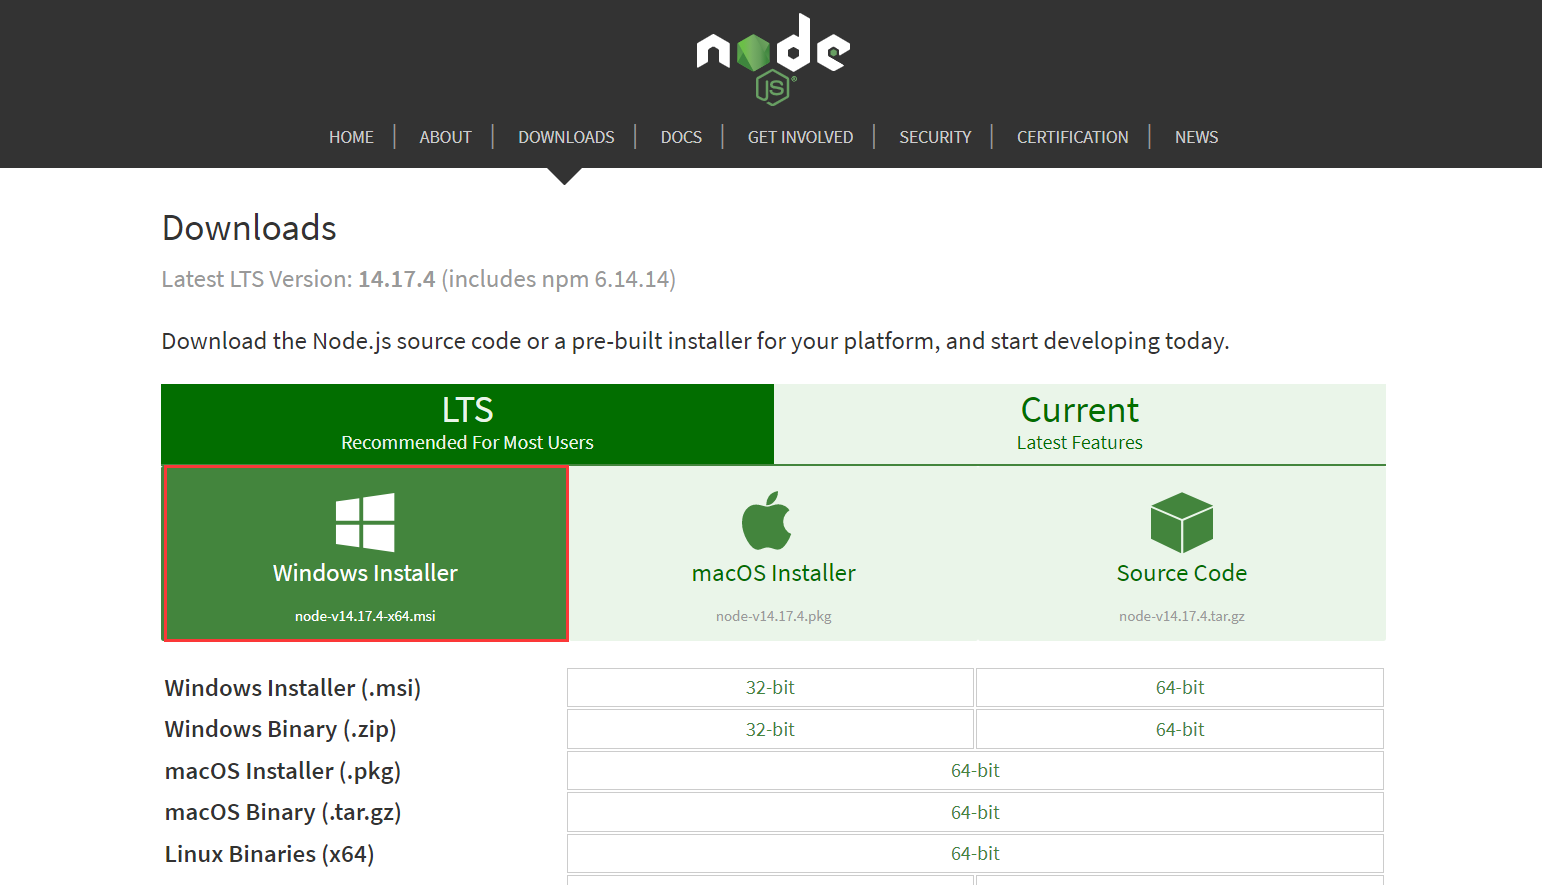Viewport: 1542px width, 885px height.
Task: Click the macOS Binary (.tar.gz) row label
Action: 283,813
